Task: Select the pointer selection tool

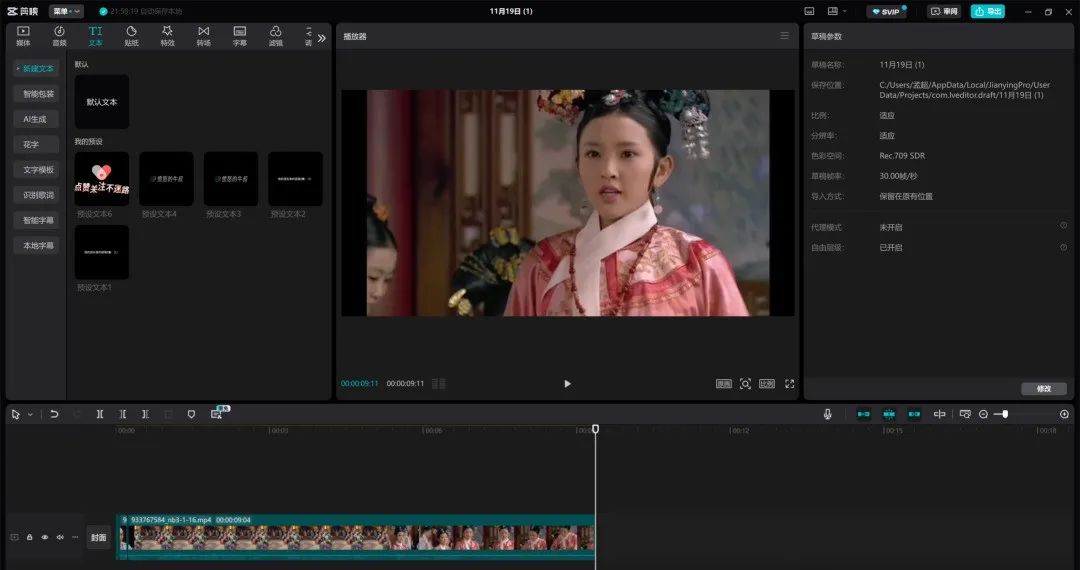Action: (x=16, y=414)
